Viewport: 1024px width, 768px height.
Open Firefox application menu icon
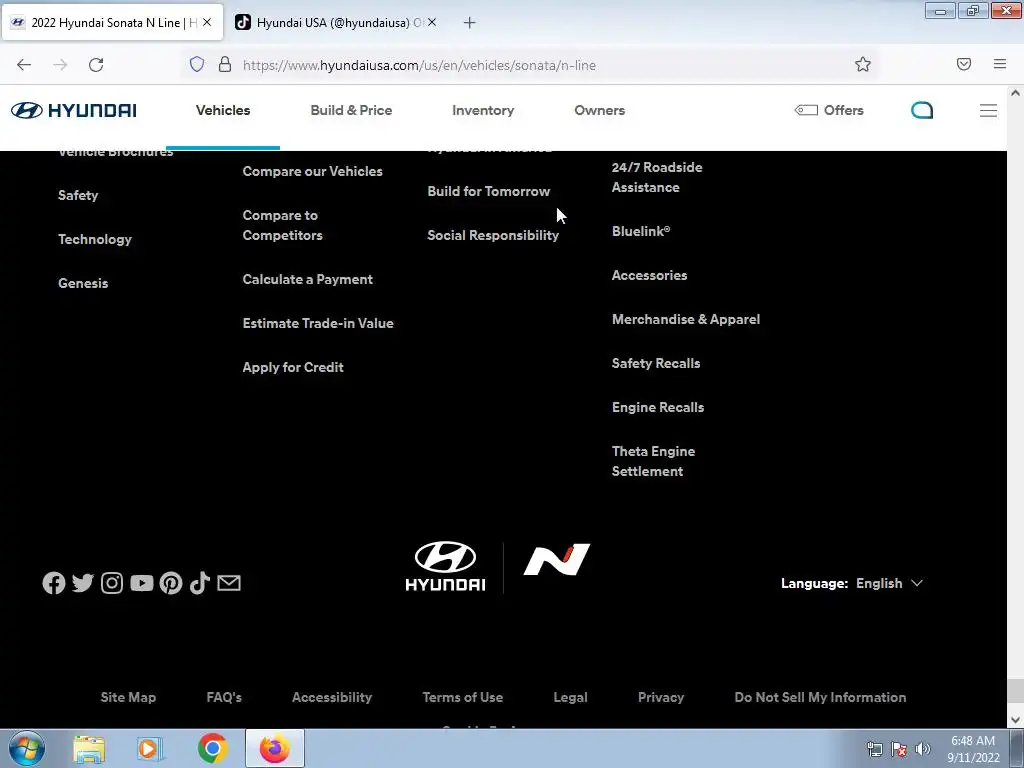[1000, 64]
